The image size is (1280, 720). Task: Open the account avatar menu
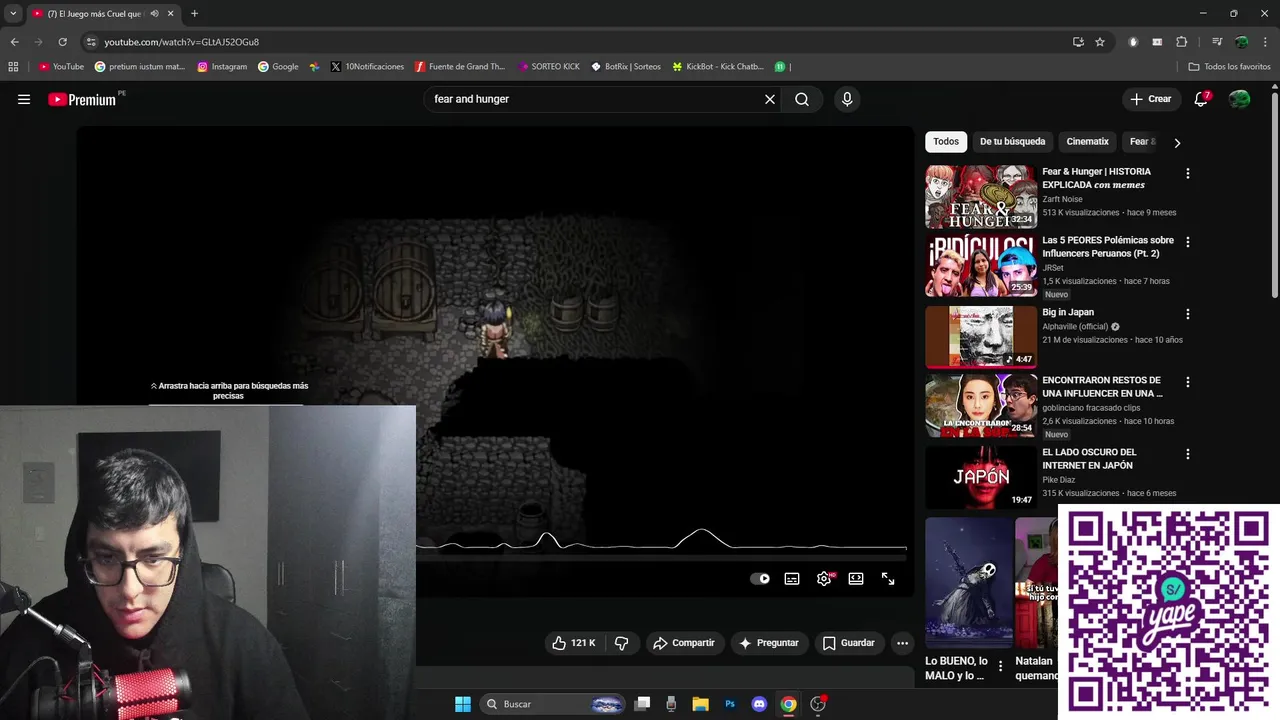pyautogui.click(x=1240, y=99)
